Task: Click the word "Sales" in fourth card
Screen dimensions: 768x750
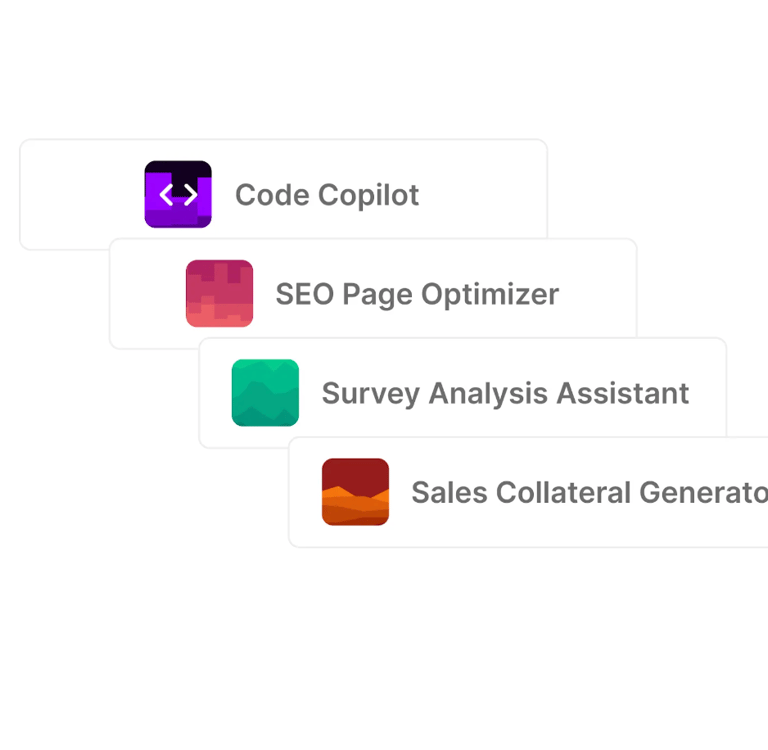Action: pyautogui.click(x=447, y=493)
